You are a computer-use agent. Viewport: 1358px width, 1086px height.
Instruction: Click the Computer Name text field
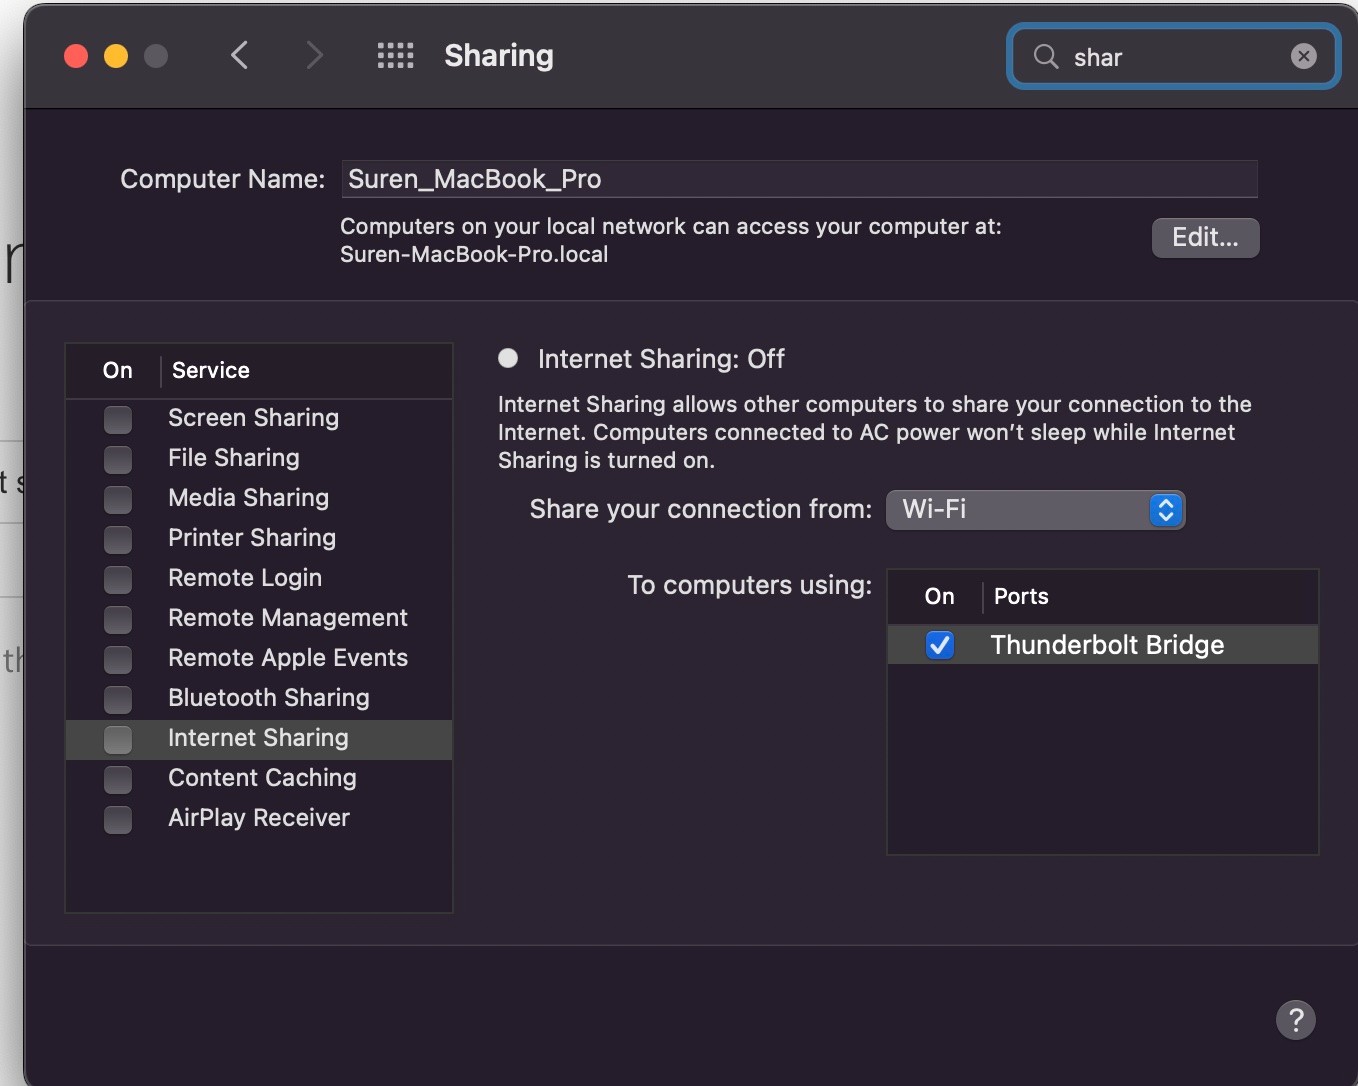pyautogui.click(x=798, y=179)
